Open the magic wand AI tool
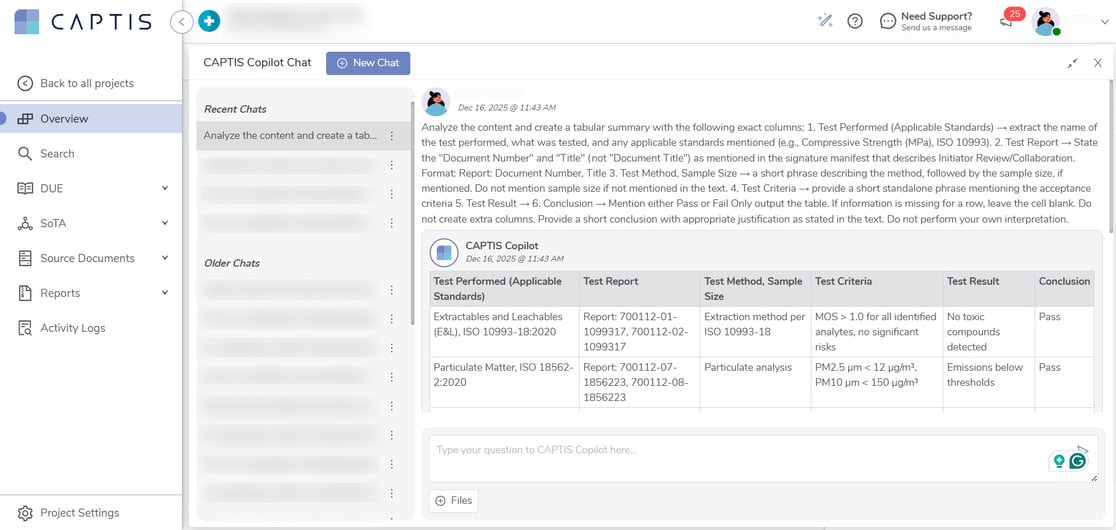 (x=825, y=21)
